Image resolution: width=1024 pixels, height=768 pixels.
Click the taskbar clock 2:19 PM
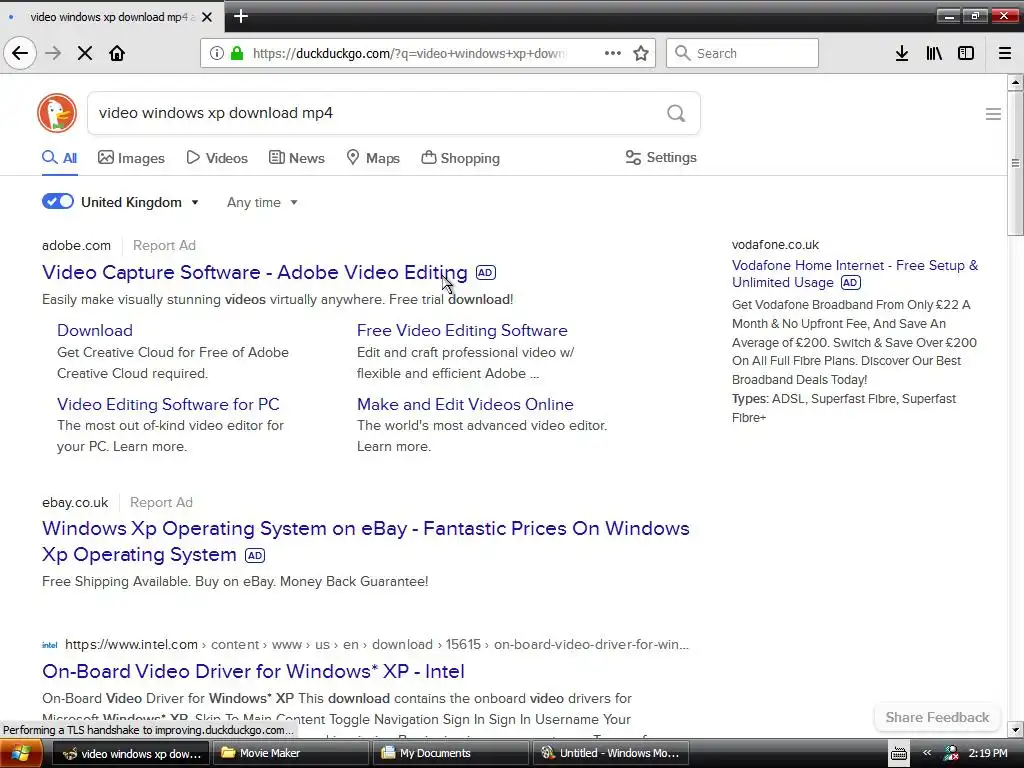tap(988, 754)
